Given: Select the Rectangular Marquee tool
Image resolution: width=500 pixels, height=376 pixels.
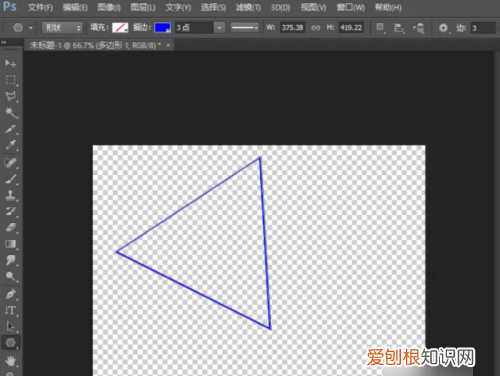Looking at the screenshot, I should click(x=10, y=80).
